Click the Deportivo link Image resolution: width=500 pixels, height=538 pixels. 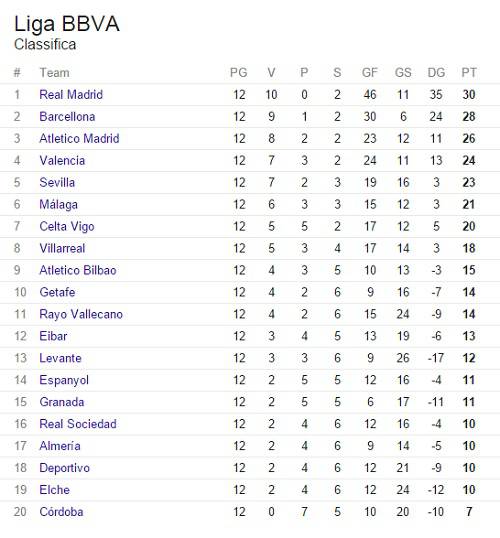[x=65, y=468]
